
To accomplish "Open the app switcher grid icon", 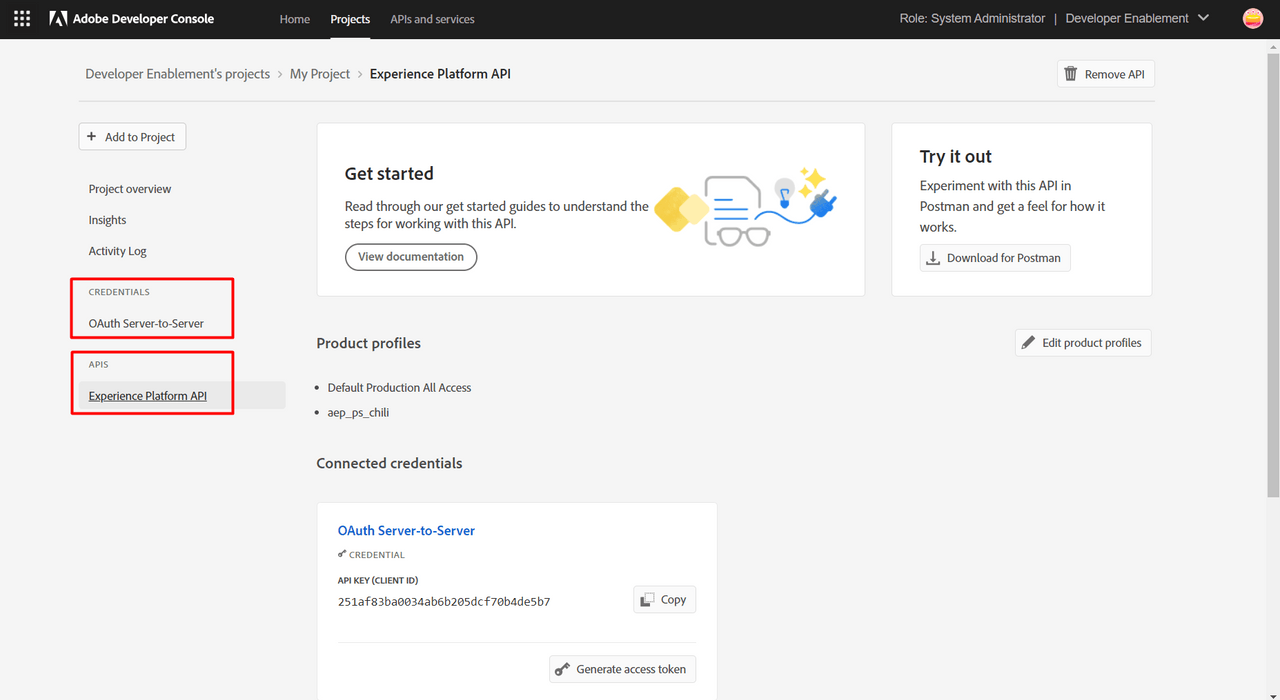I will [22, 19].
